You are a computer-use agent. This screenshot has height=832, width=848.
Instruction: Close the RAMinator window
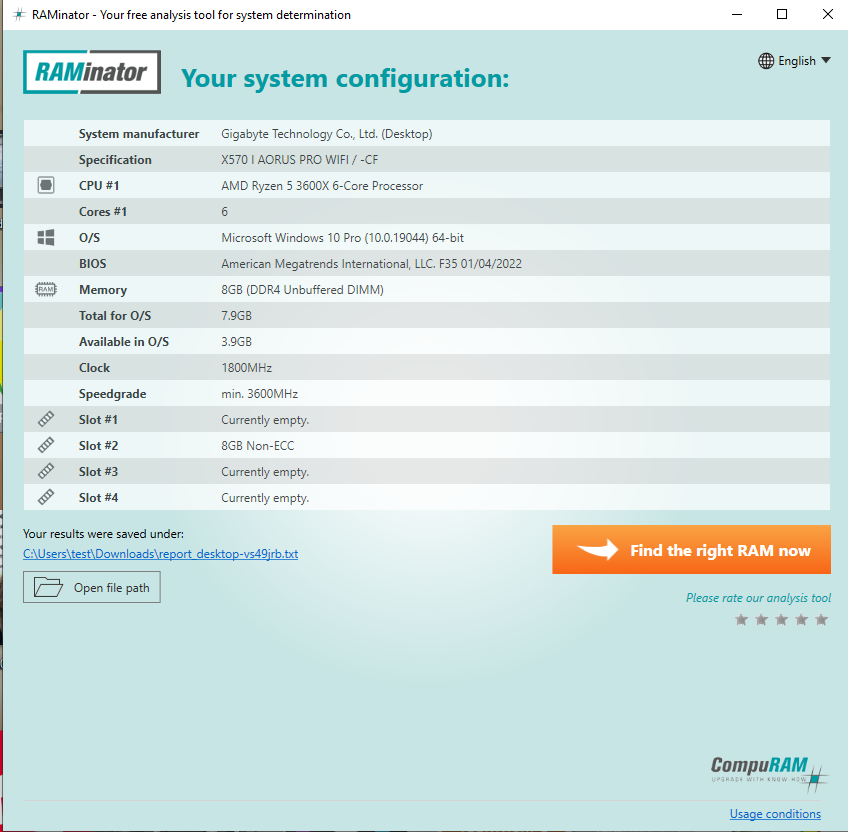[827, 15]
